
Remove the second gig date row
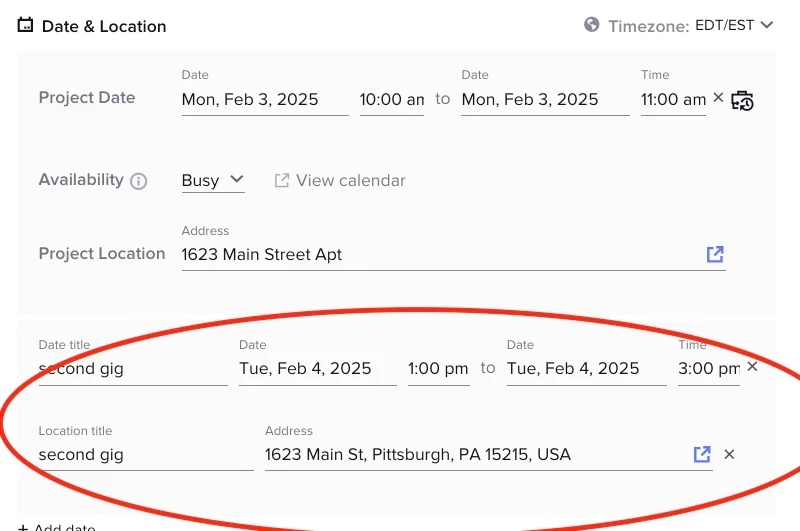click(x=753, y=367)
